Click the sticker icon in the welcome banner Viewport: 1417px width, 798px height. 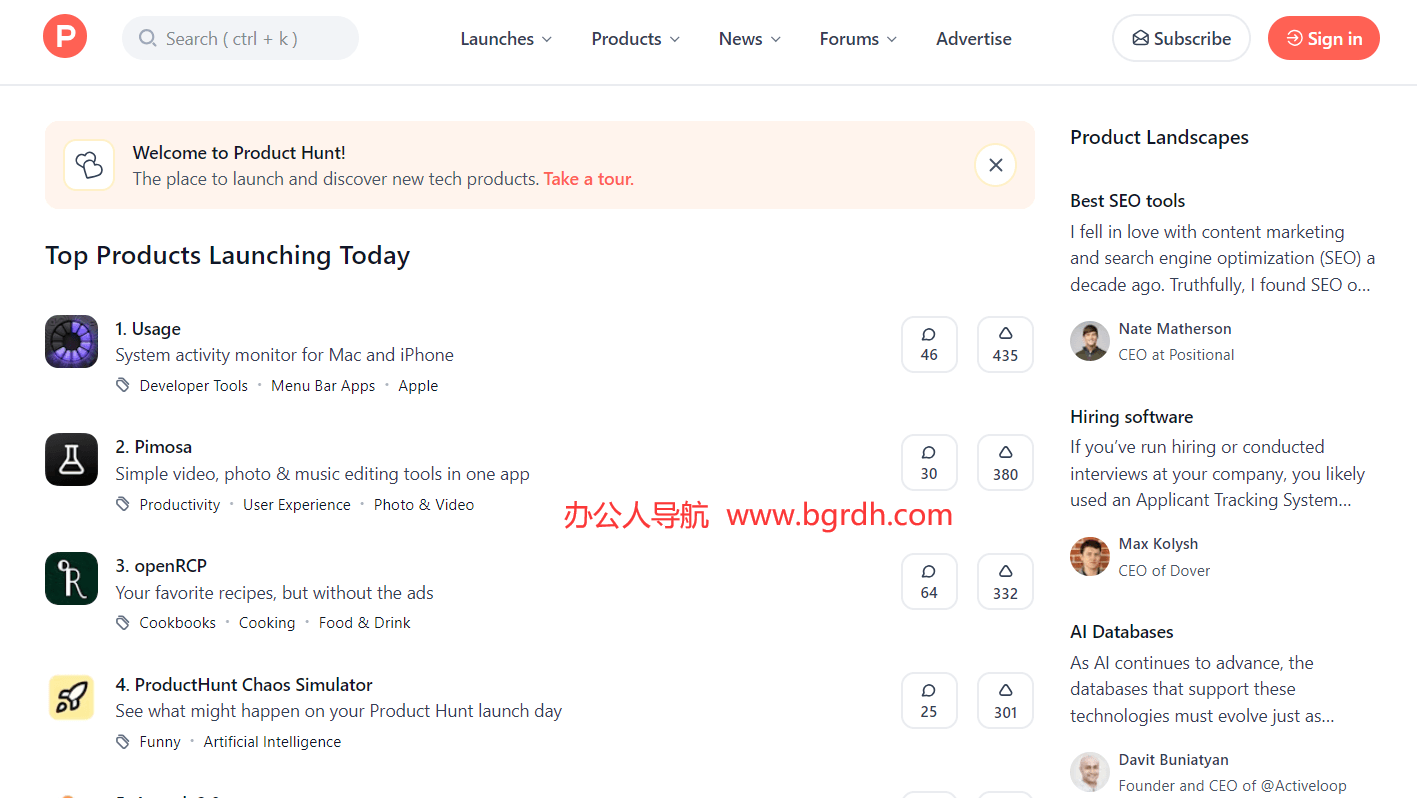(x=88, y=164)
